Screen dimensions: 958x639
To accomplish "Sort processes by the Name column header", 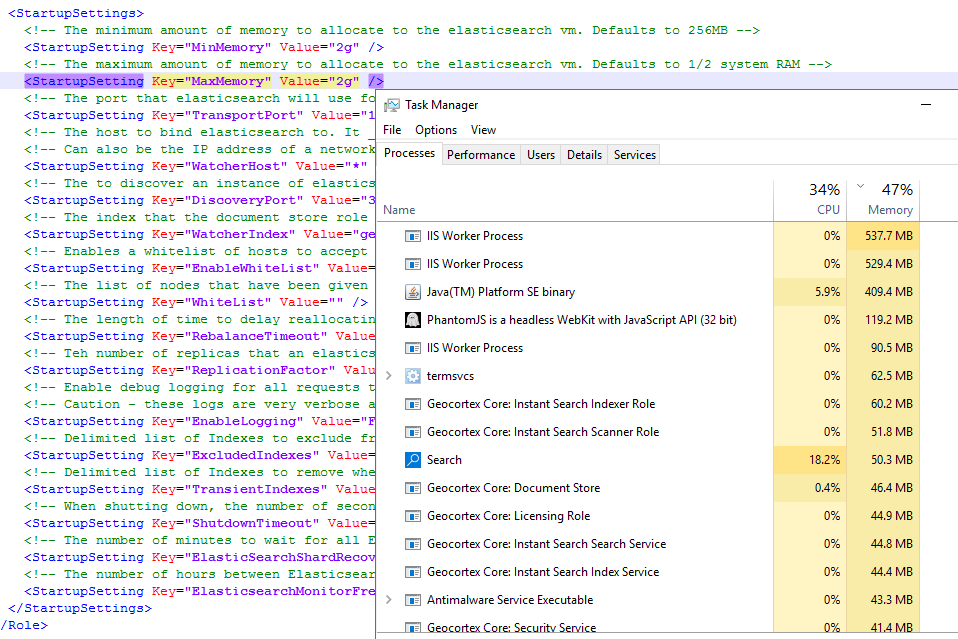I will coord(399,210).
